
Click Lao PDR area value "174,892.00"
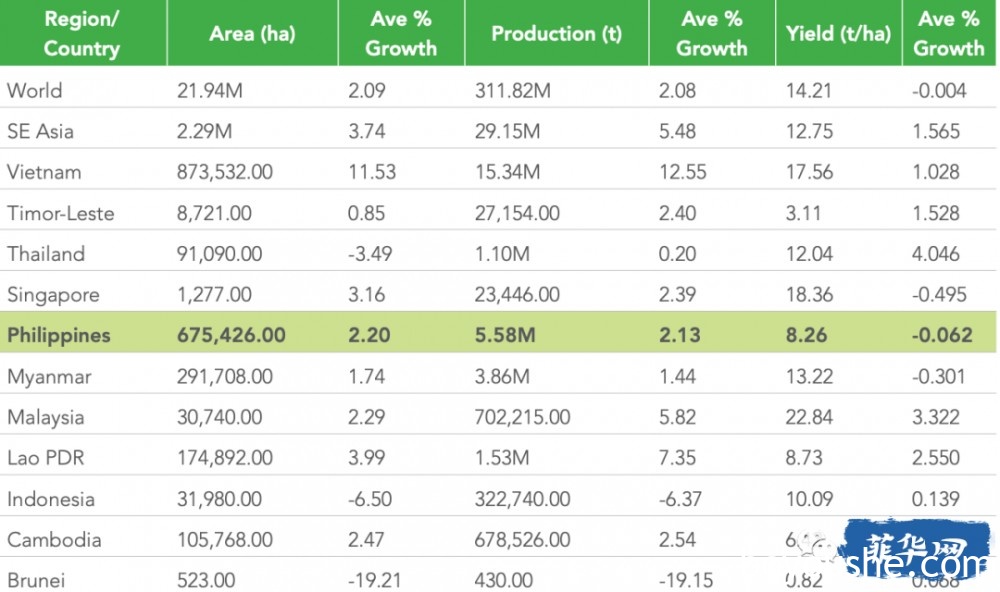pos(224,458)
